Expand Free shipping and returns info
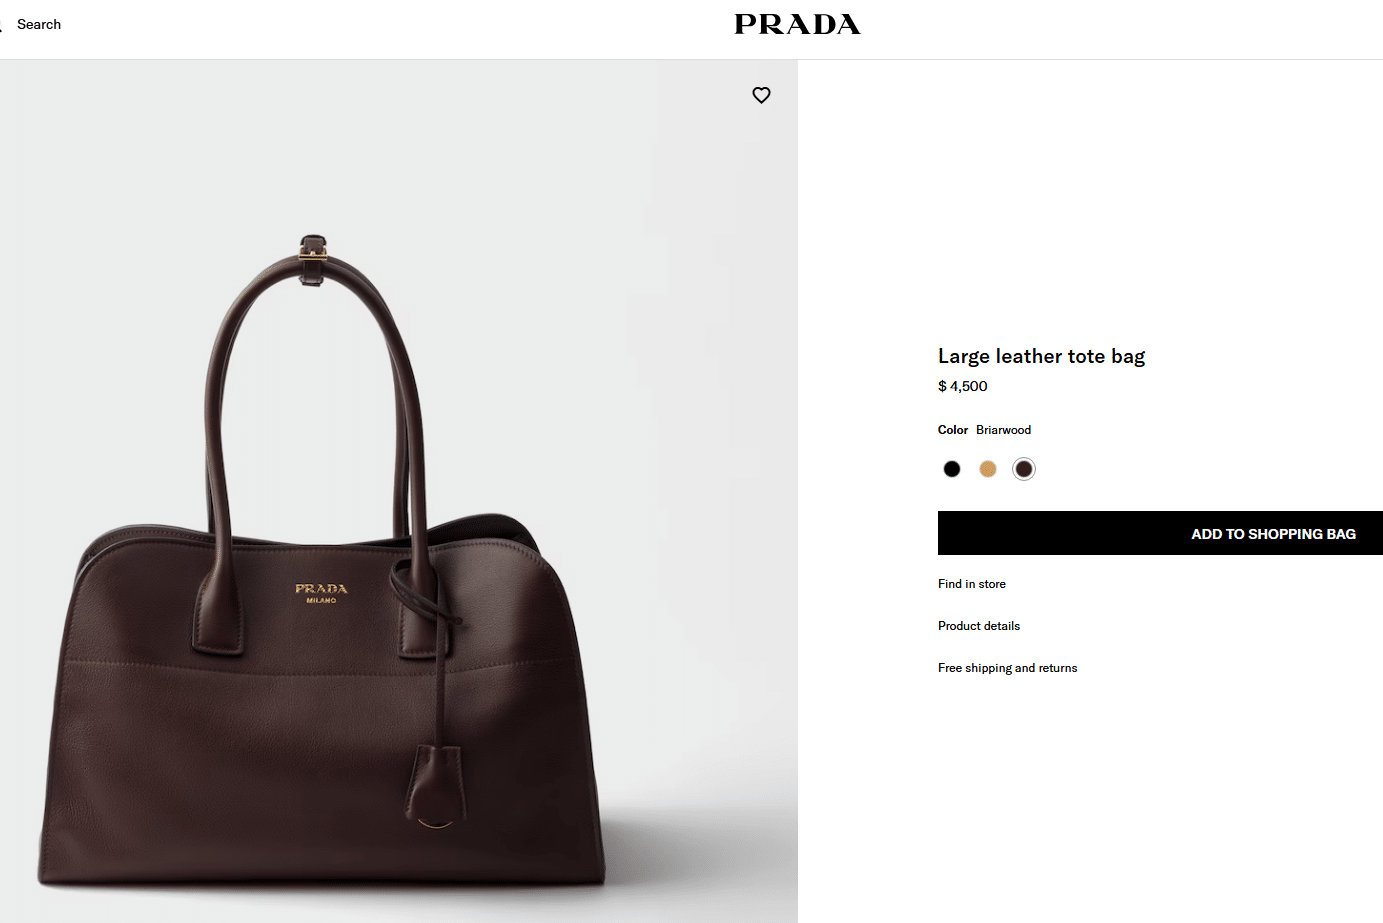Image resolution: width=1383 pixels, height=923 pixels. click(1008, 668)
